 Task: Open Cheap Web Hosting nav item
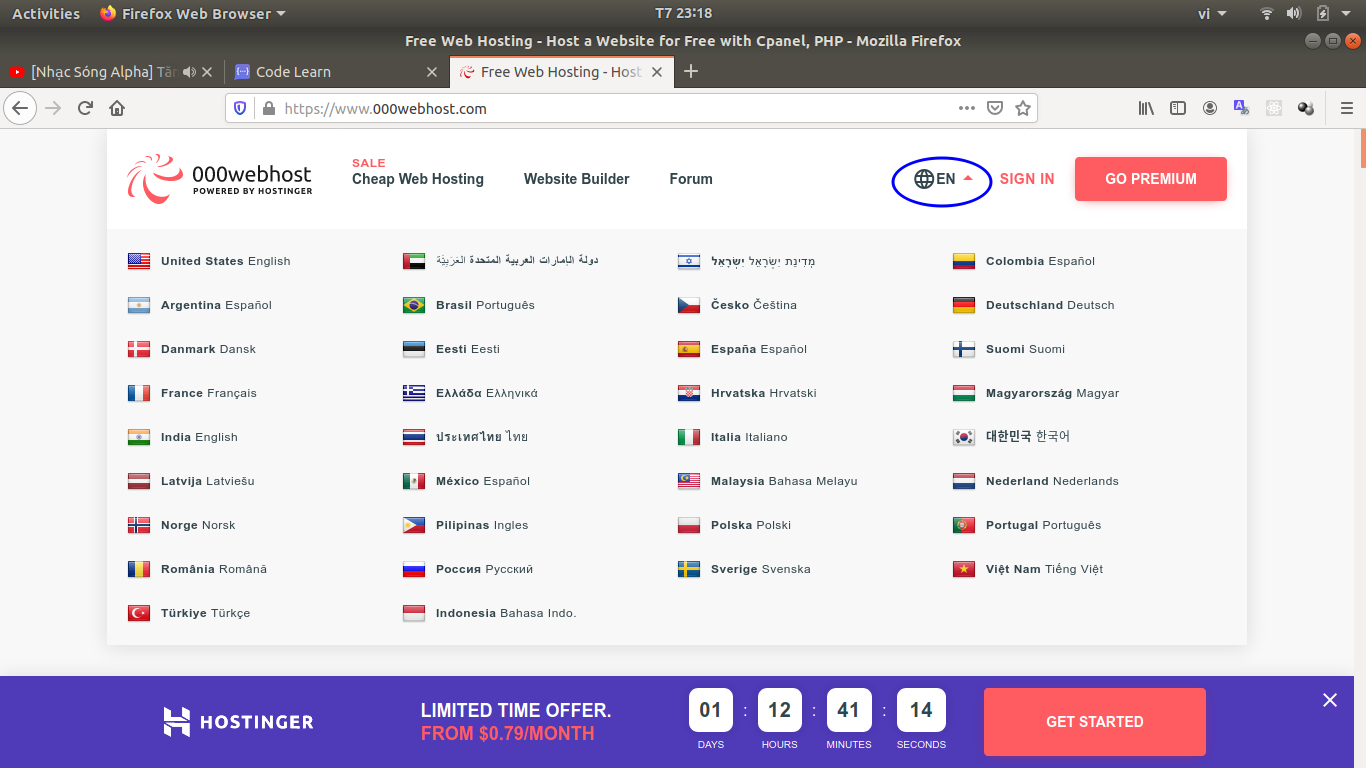coord(418,179)
